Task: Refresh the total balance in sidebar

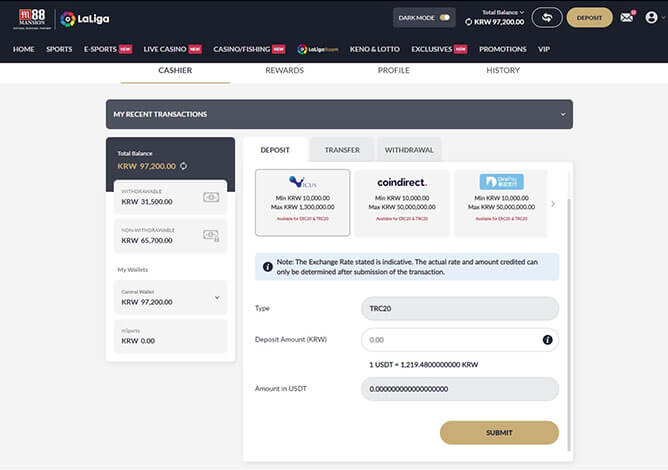Action: pyautogui.click(x=184, y=166)
